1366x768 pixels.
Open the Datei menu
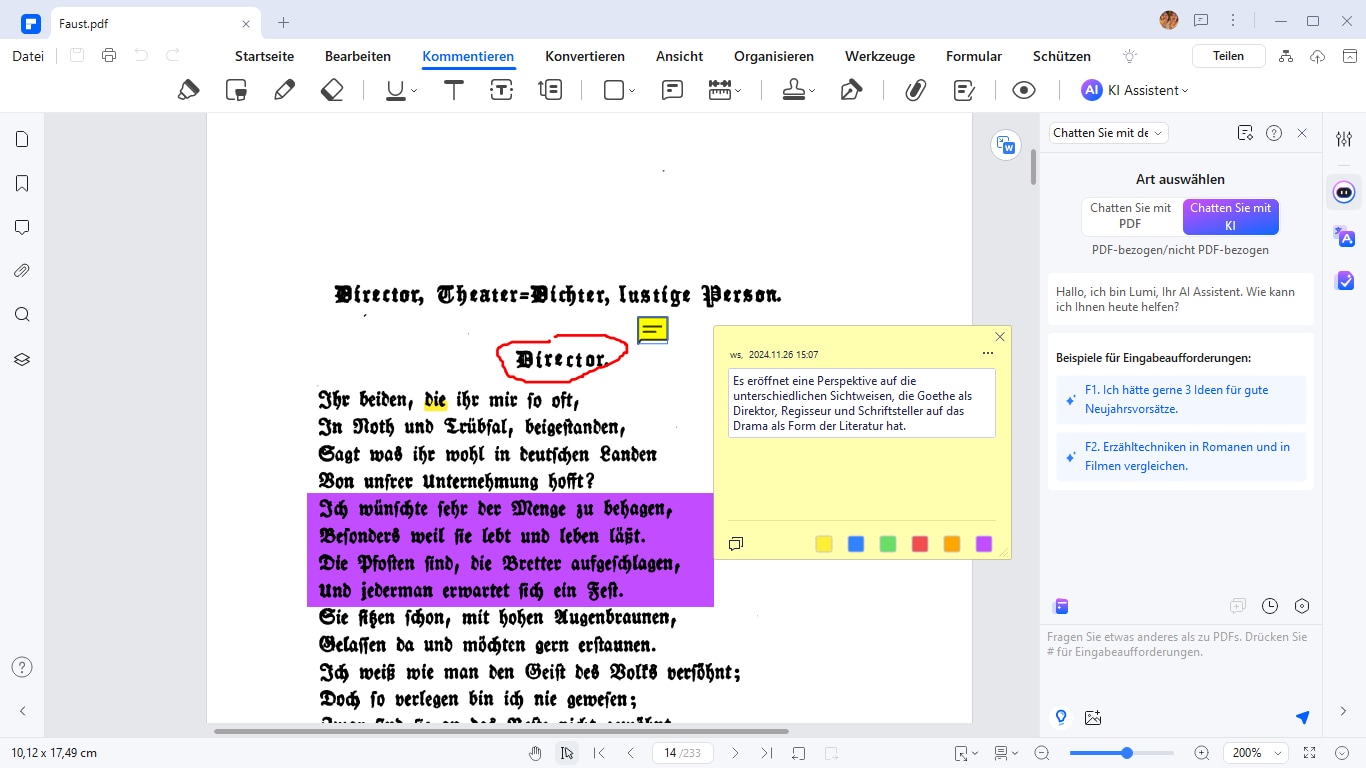(x=28, y=56)
